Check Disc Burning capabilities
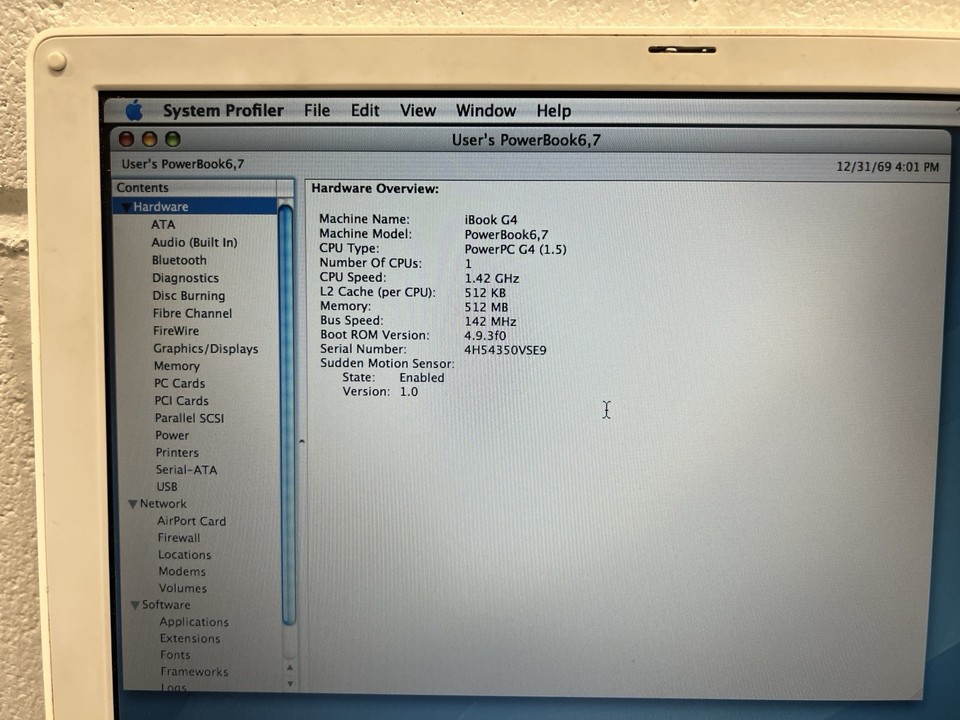 [189, 295]
